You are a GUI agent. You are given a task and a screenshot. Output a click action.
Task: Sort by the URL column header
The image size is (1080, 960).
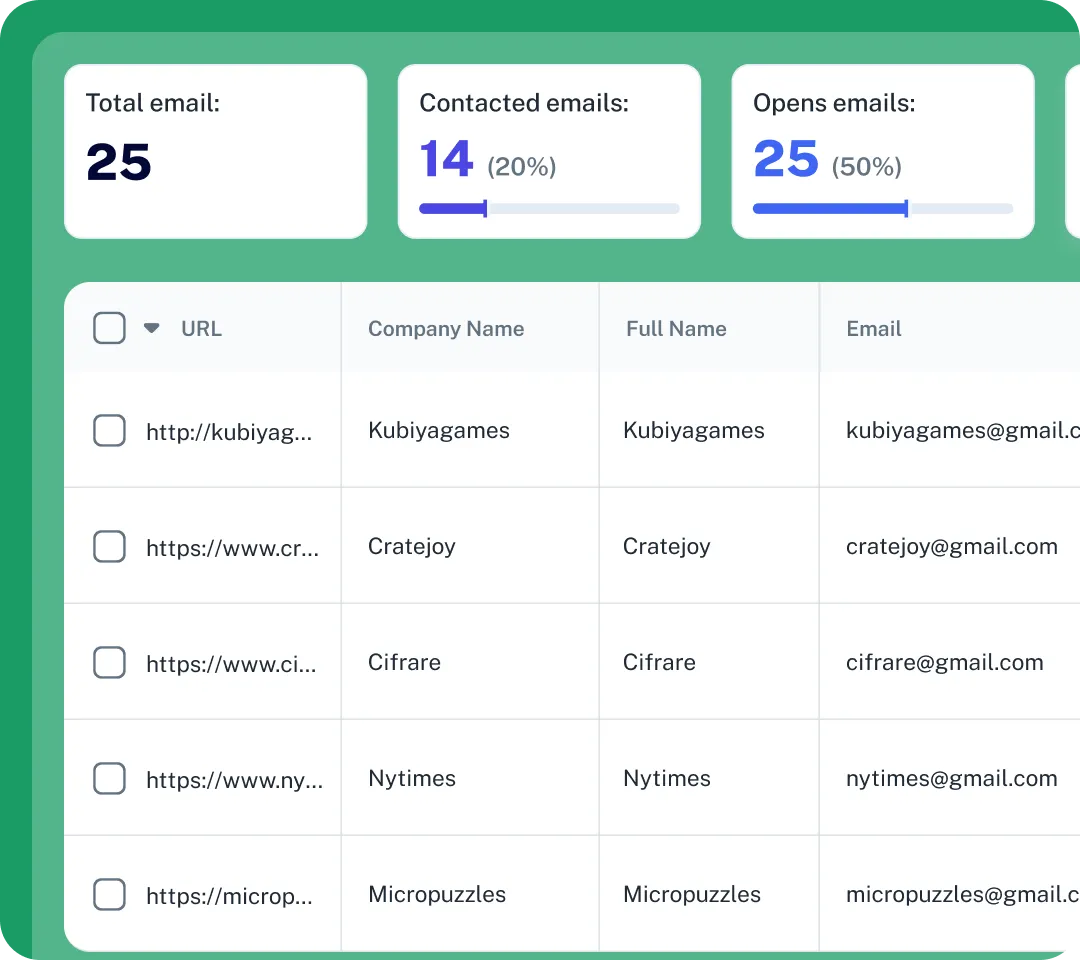[201, 328]
